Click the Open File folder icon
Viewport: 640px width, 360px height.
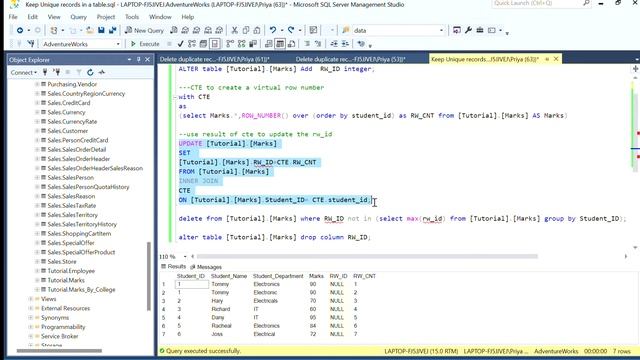(x=90, y=30)
